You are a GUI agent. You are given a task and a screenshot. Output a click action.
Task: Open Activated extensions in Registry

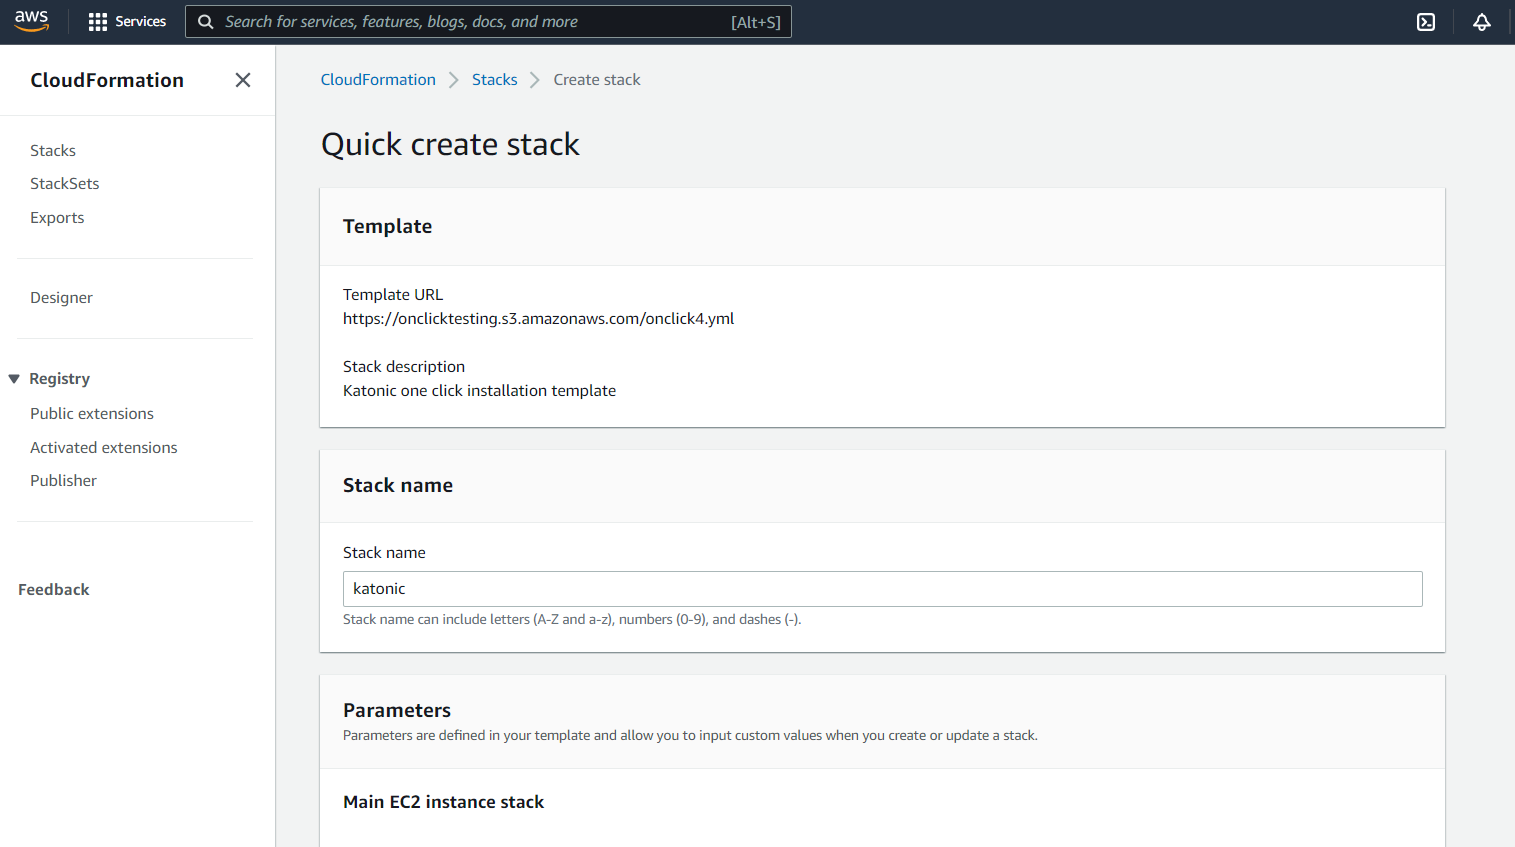pos(104,448)
